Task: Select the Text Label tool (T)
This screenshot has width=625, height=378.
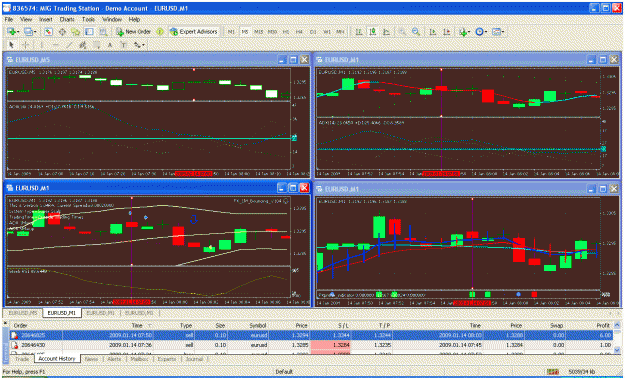Action: point(124,45)
